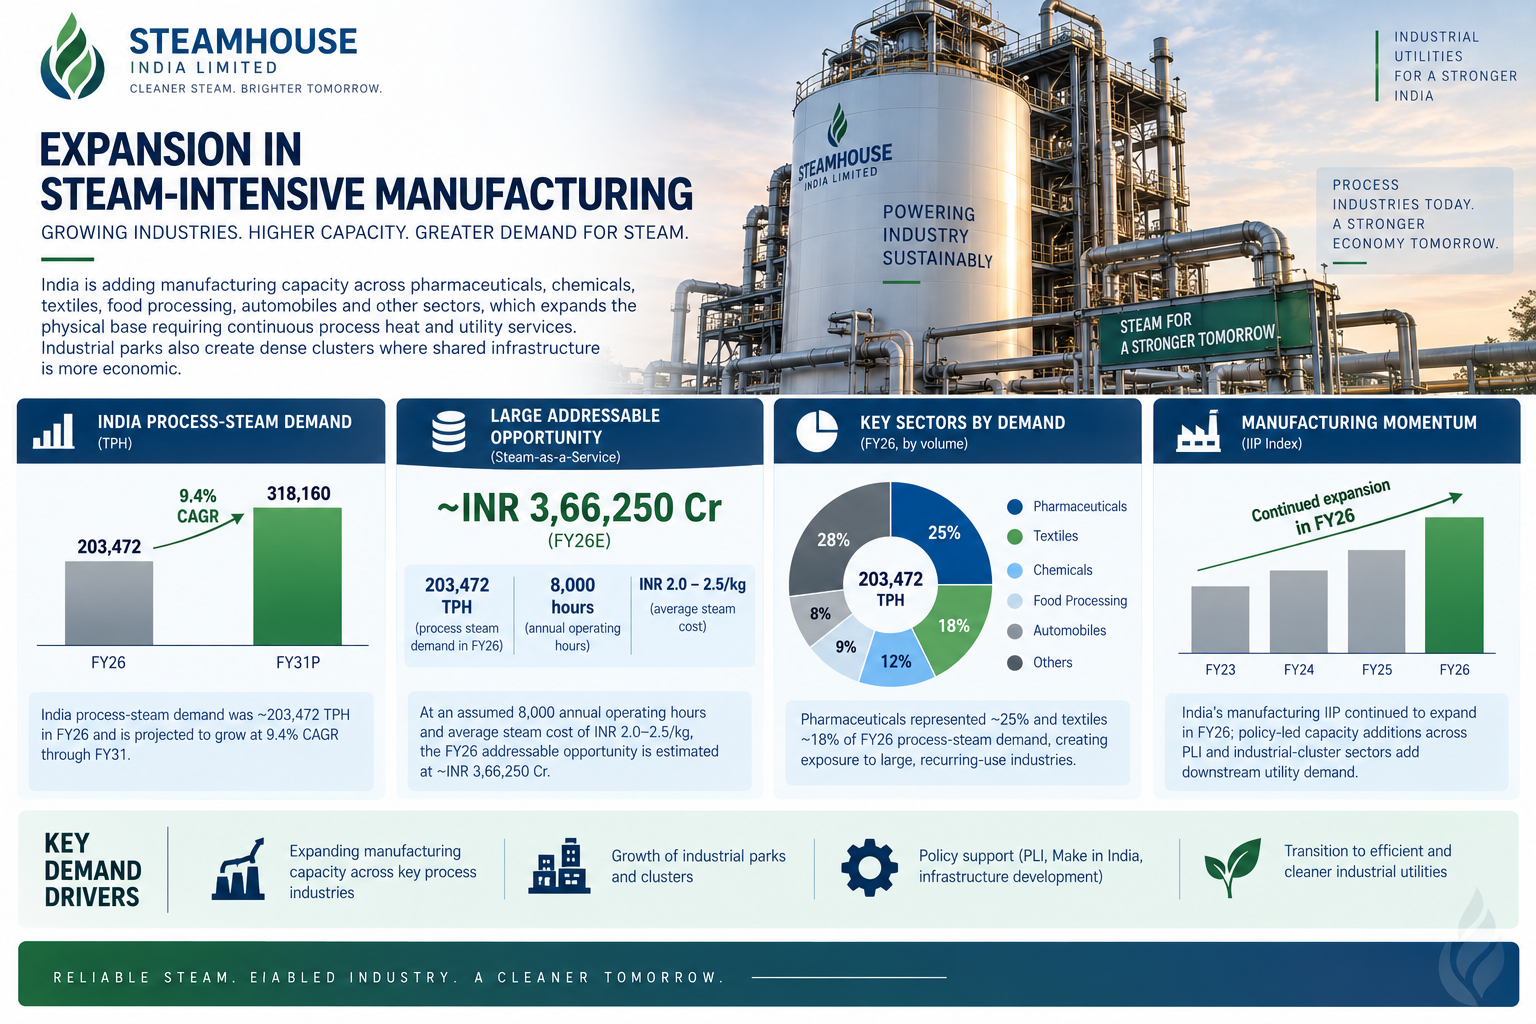Click the 'Continued expansion in FY26' chart label
The height and width of the screenshot is (1024, 1536).
click(1322, 508)
